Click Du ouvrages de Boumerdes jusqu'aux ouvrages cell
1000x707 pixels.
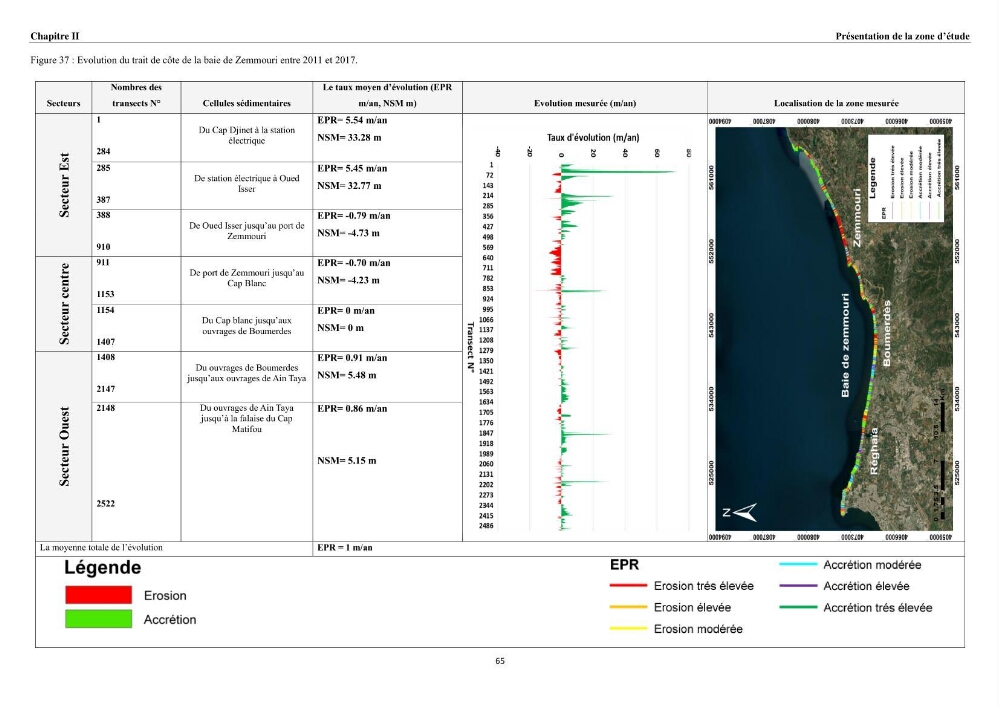click(x=247, y=373)
